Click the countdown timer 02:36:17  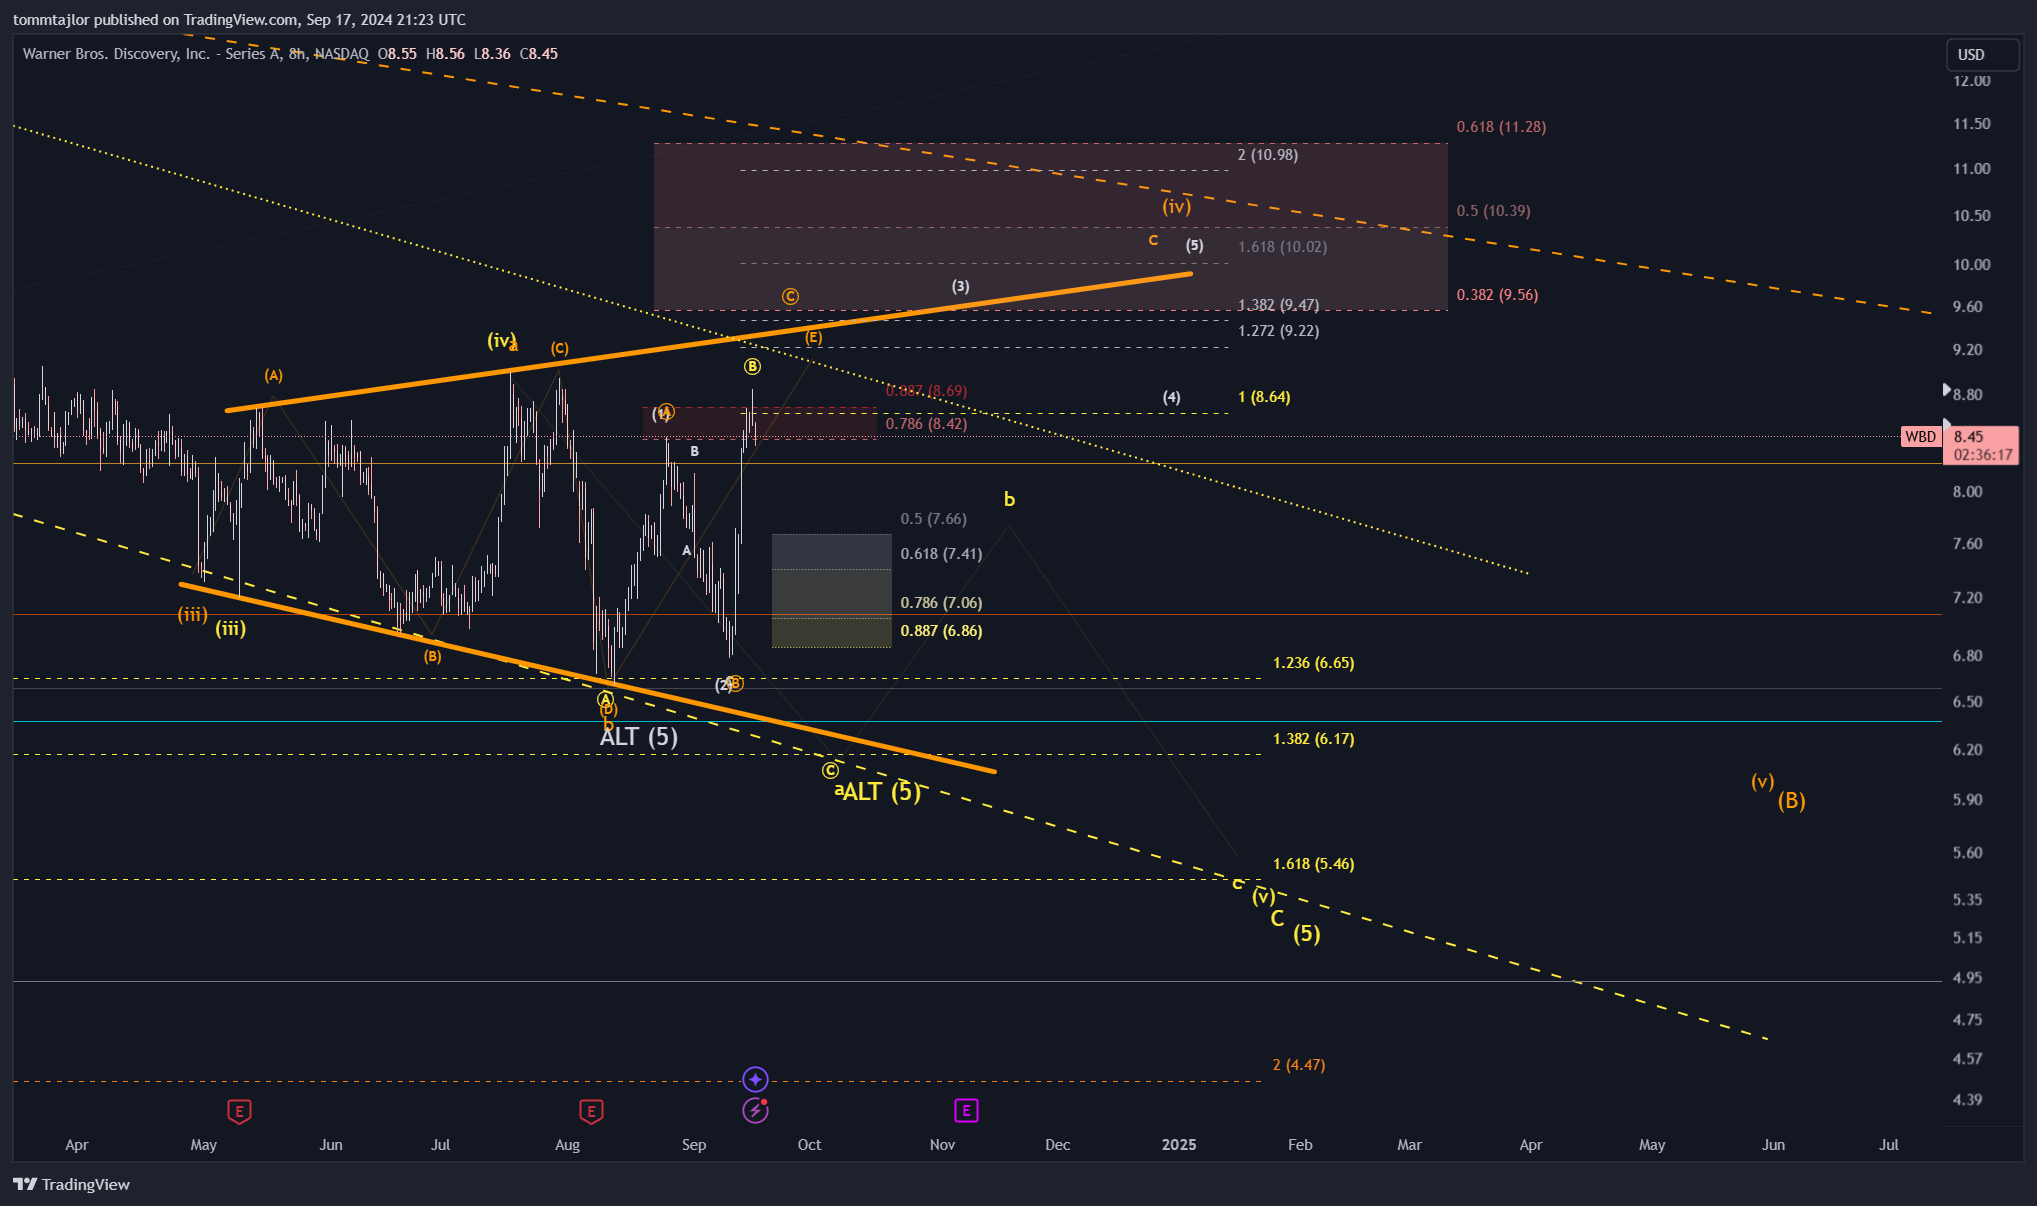point(1983,455)
